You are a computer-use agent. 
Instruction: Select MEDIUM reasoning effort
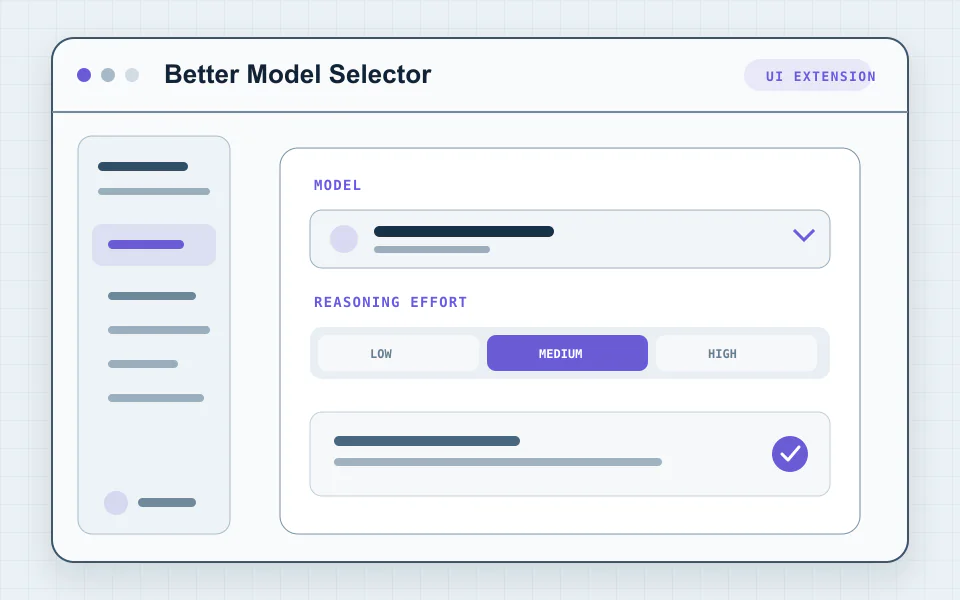(x=567, y=353)
